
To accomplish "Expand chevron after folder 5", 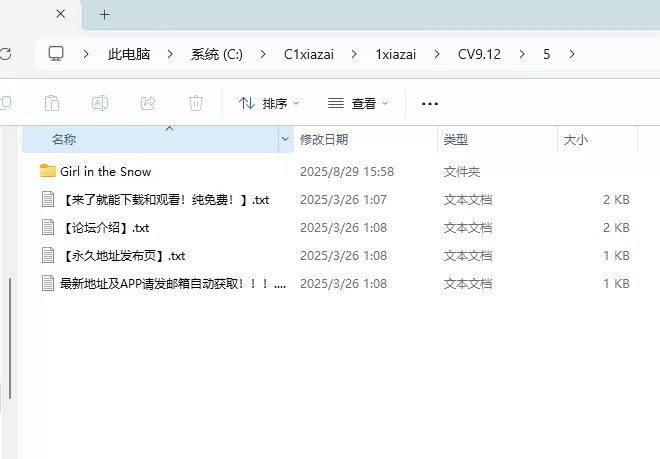I will 572,54.
